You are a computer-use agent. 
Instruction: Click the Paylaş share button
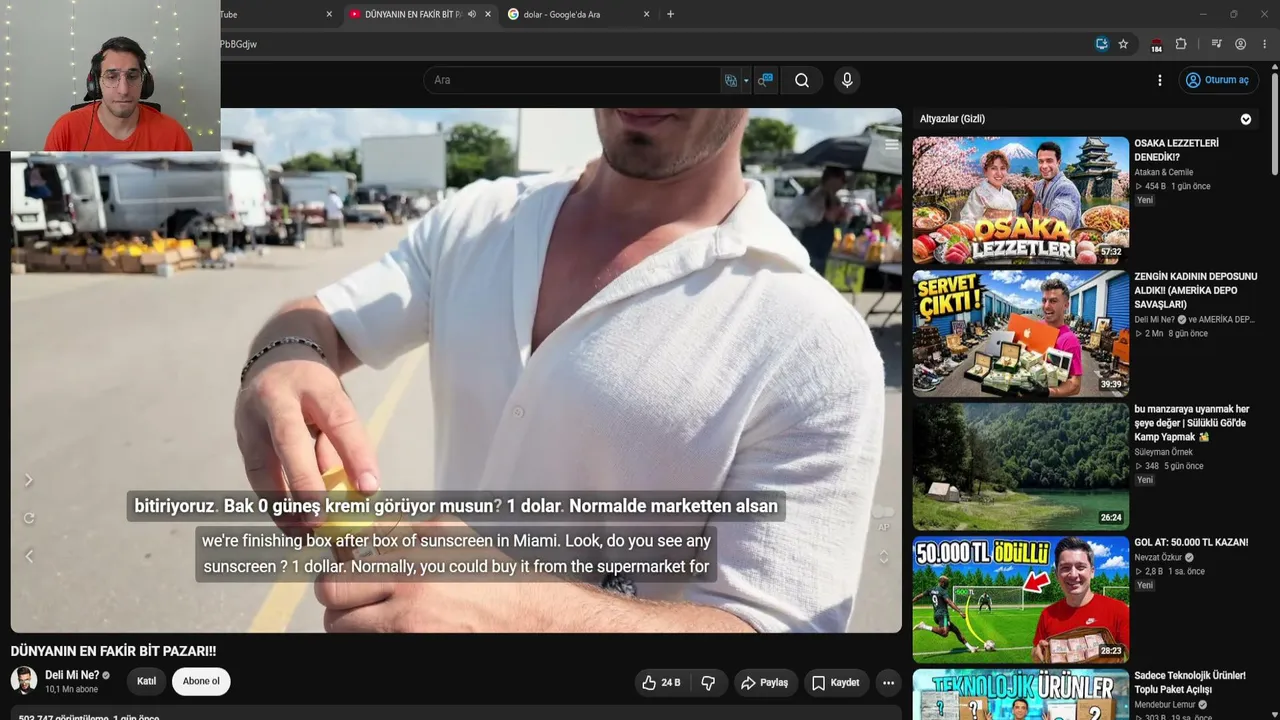[x=765, y=683]
